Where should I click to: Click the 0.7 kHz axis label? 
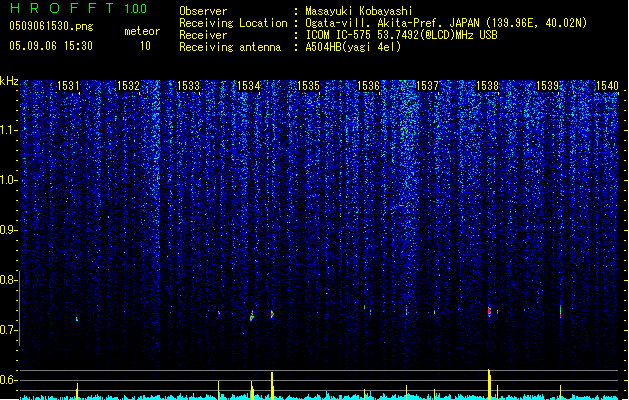(9, 330)
